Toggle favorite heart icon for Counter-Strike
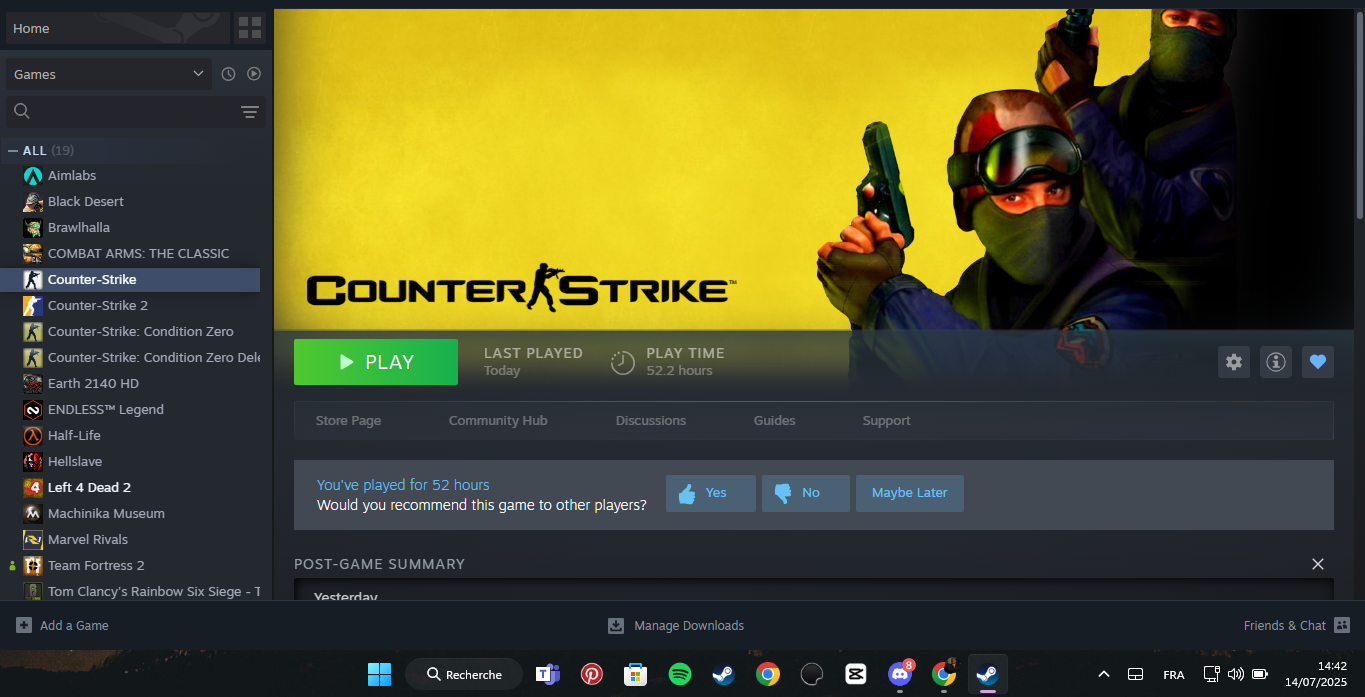1365x697 pixels. tap(1317, 362)
